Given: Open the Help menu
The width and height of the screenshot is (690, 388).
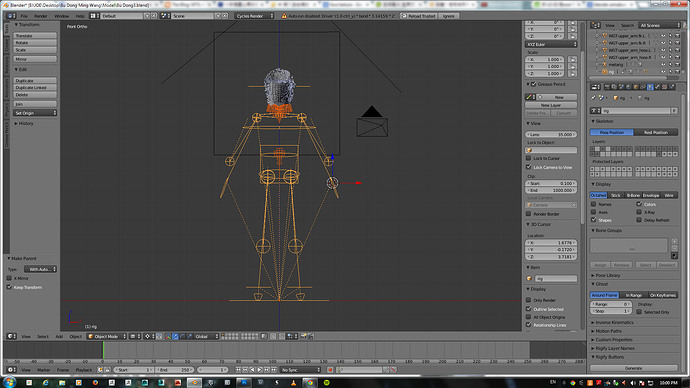Looking at the screenshot, I should pos(80,16).
